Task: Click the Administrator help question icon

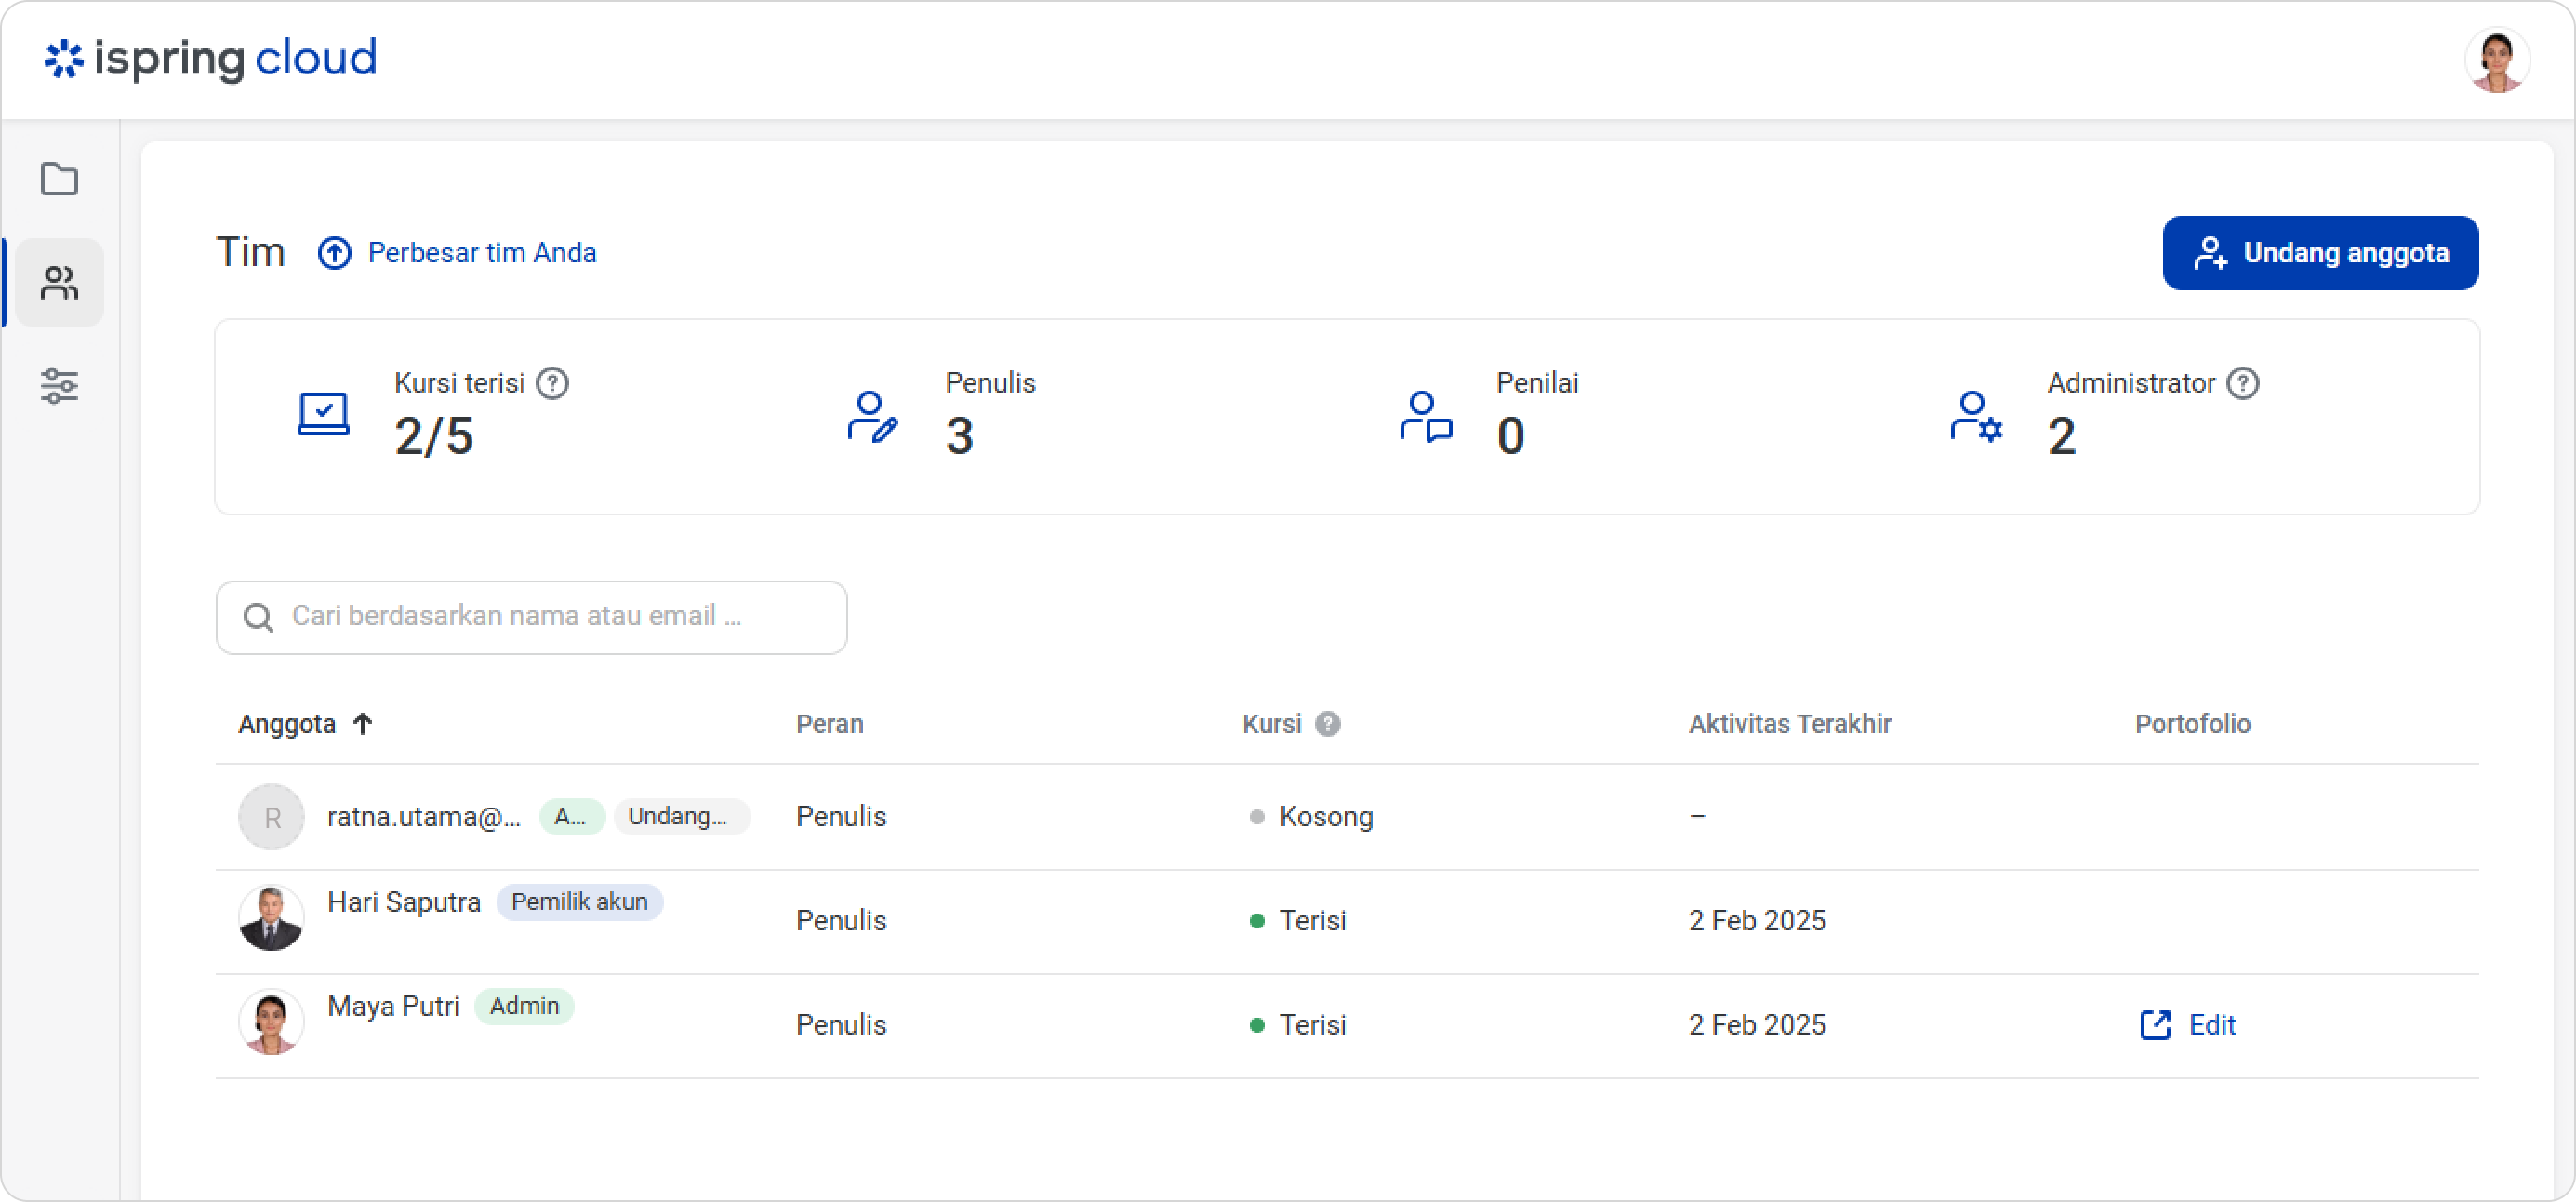Action: [2243, 383]
